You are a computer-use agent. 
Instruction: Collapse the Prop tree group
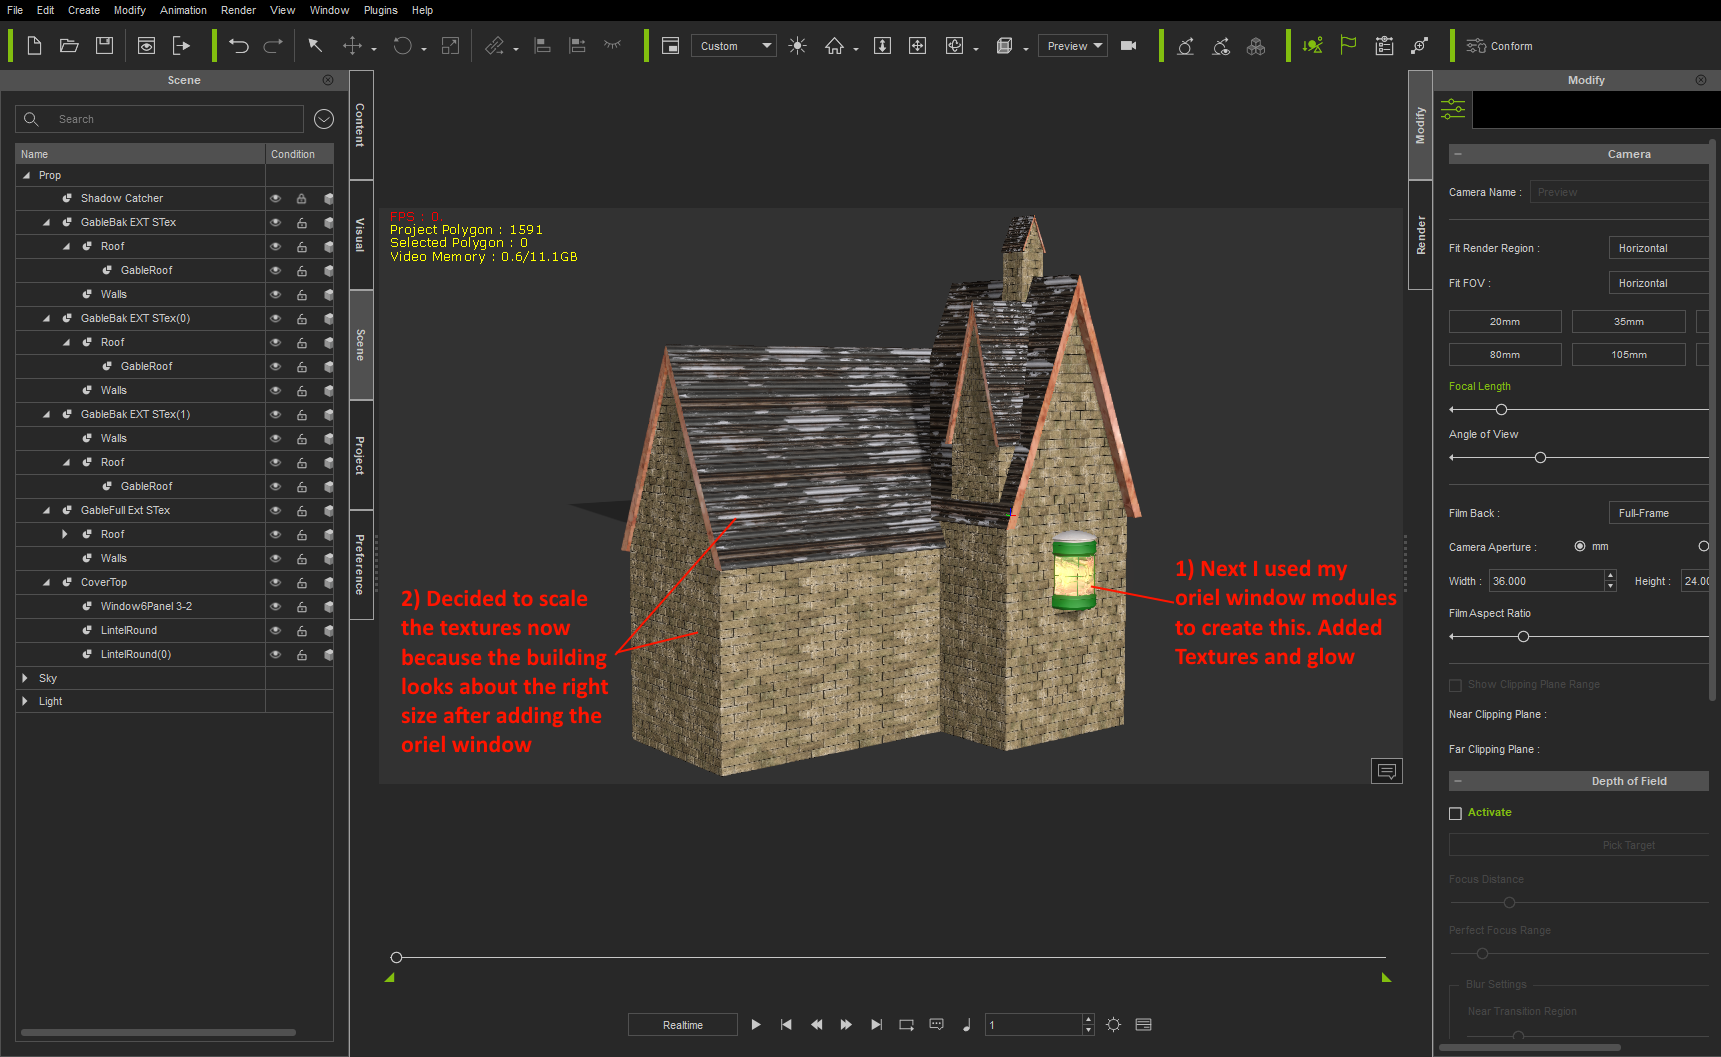(x=26, y=175)
